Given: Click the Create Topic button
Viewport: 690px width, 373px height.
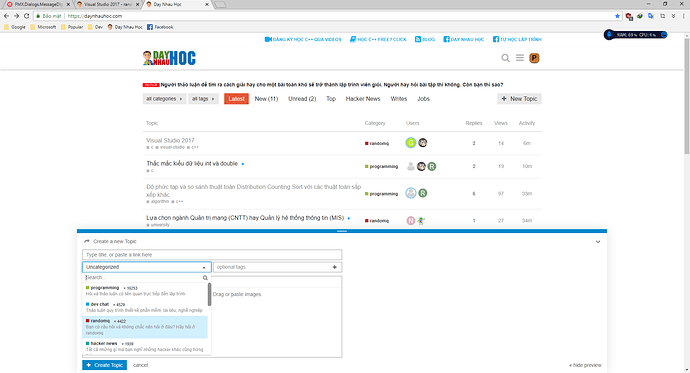Looking at the screenshot, I should pyautogui.click(x=104, y=365).
